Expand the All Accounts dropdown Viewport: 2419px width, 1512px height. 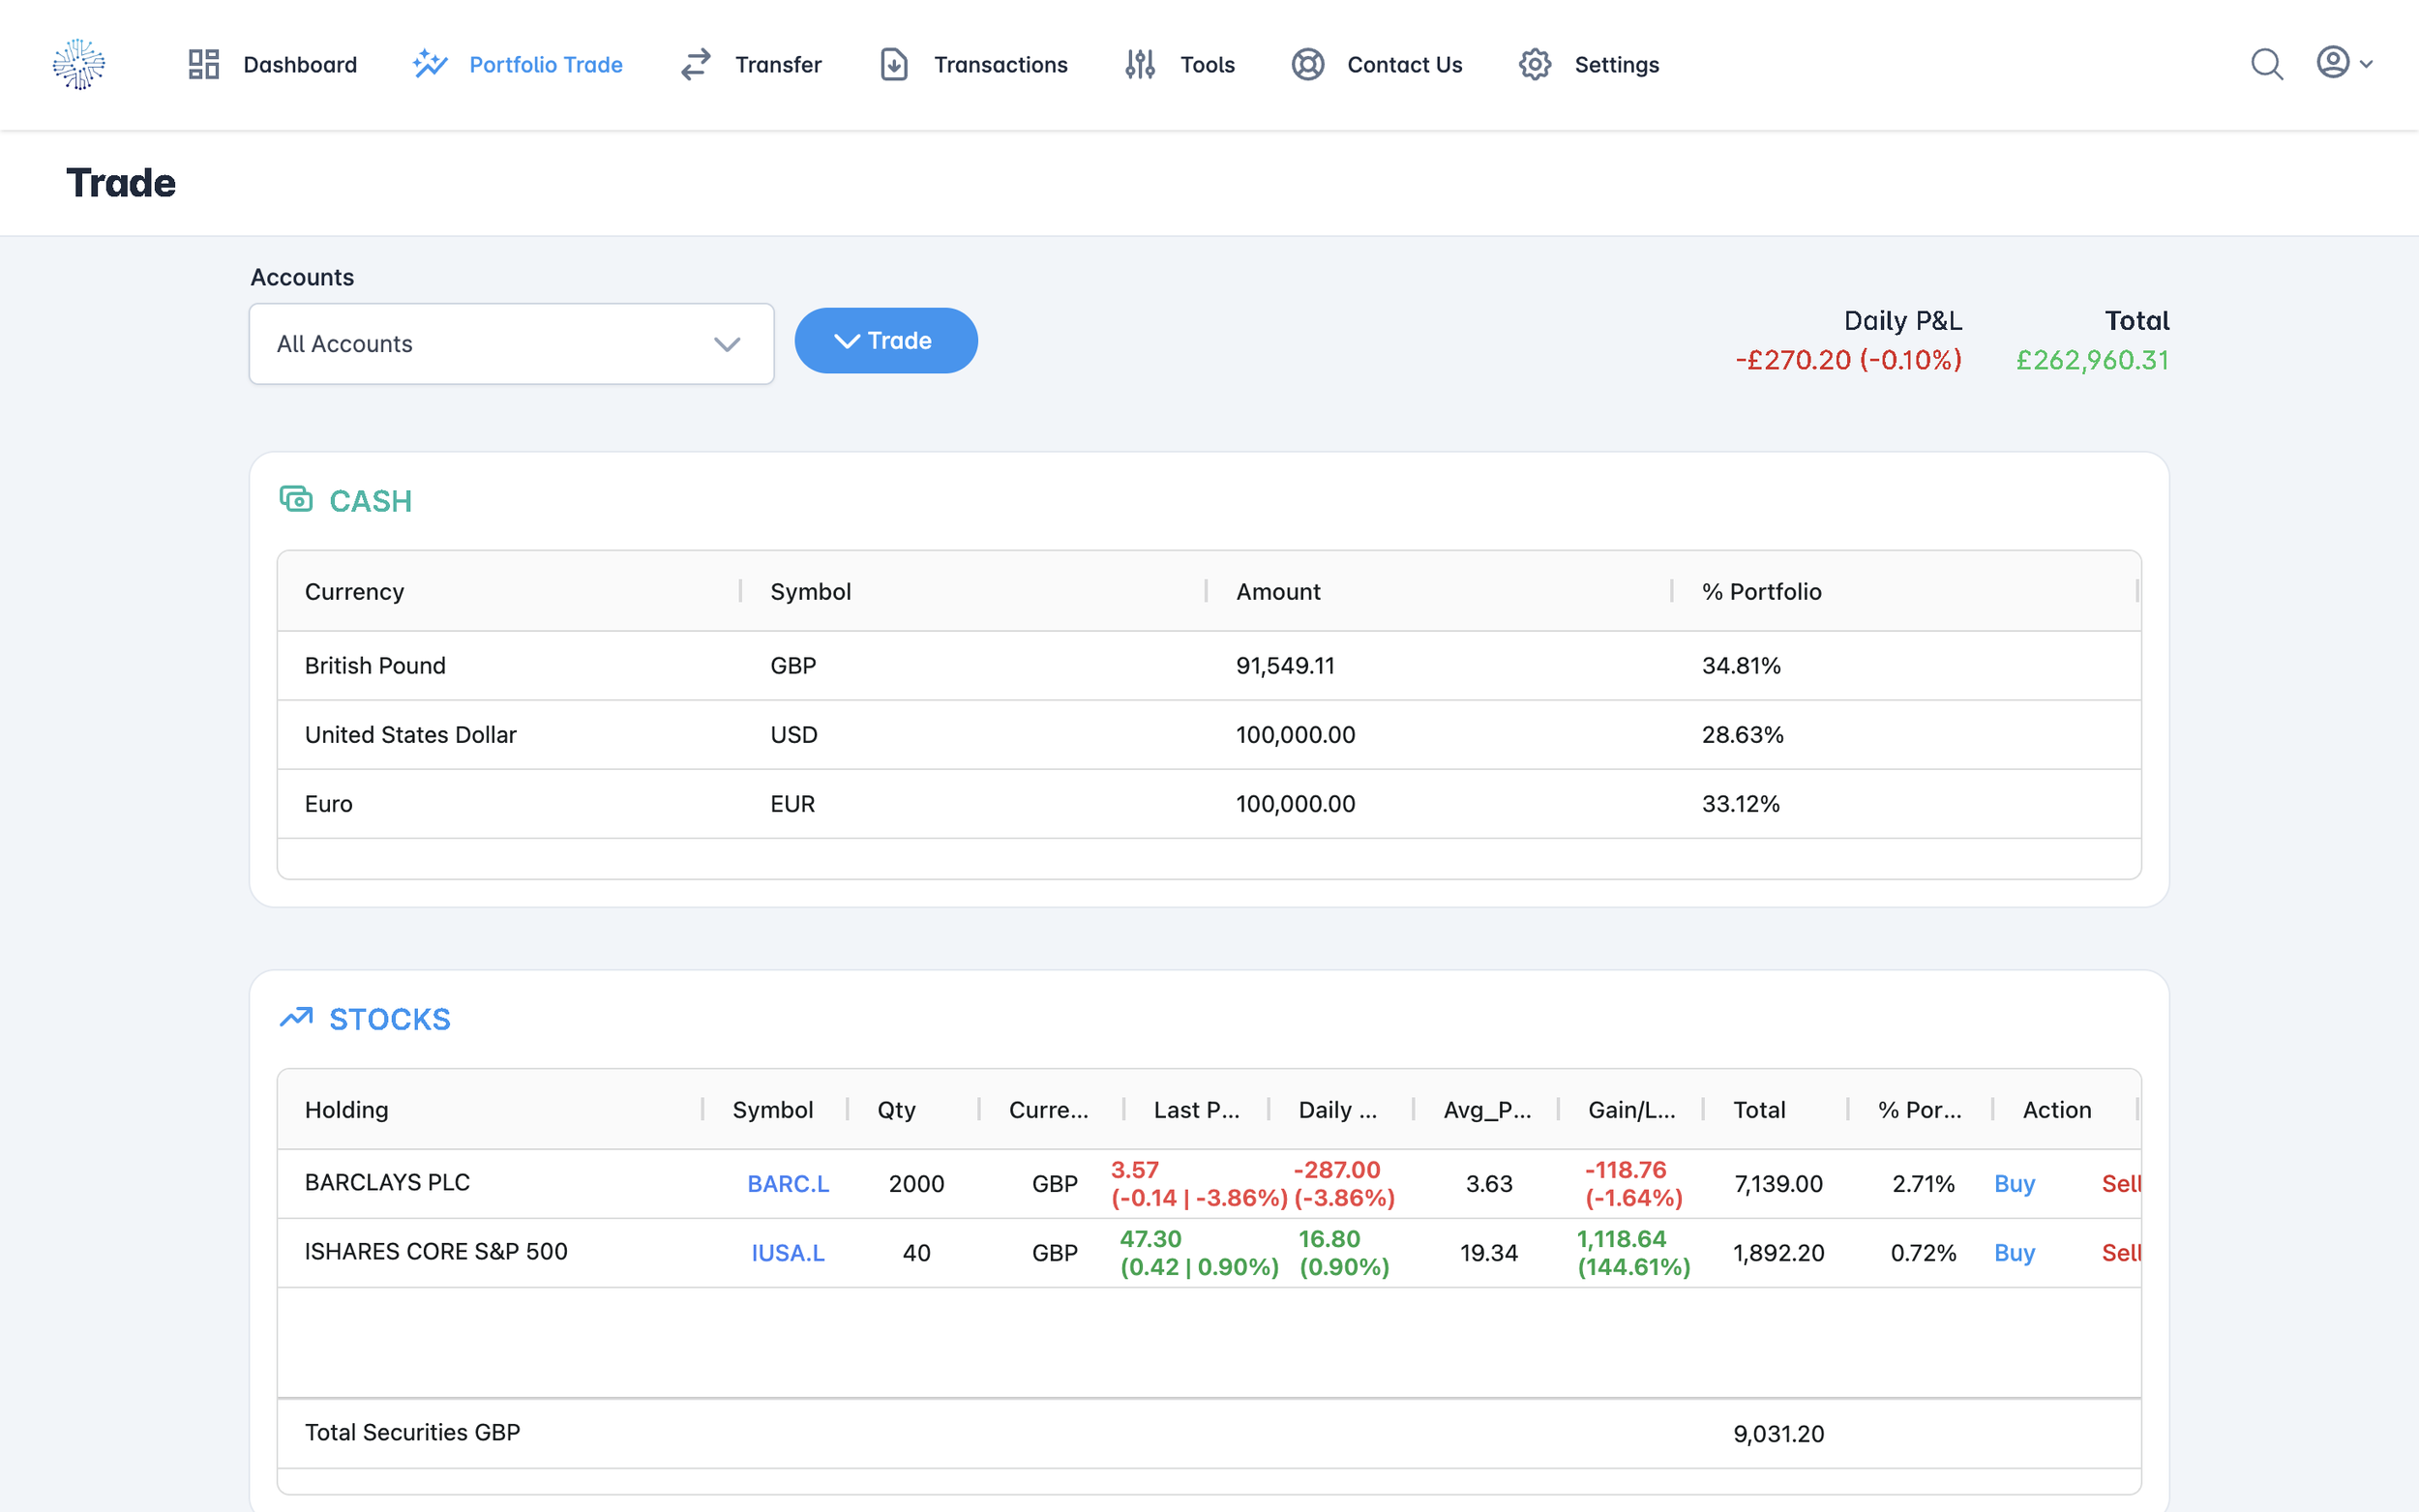511,344
